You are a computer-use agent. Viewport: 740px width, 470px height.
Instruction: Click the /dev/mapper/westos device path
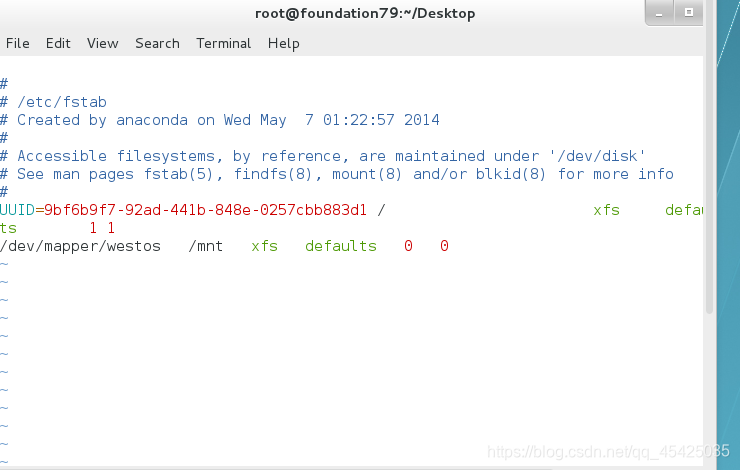tap(80, 246)
